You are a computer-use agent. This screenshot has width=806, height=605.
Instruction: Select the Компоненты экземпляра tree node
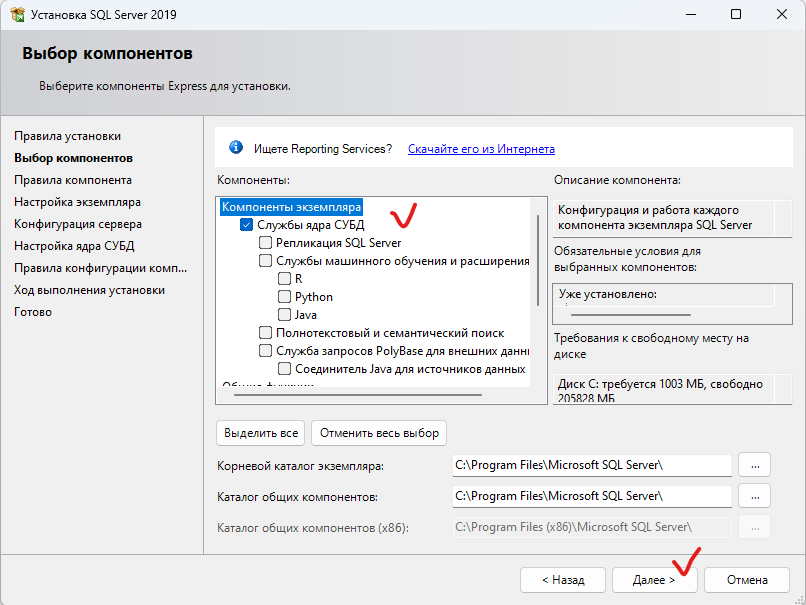(291, 207)
